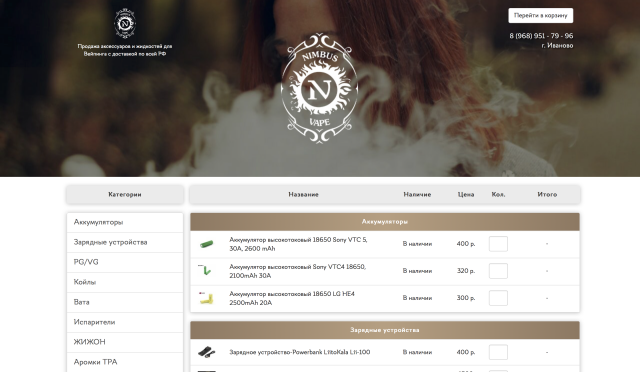Open the Испарители category
The height and width of the screenshot is (372, 640).
(125, 323)
